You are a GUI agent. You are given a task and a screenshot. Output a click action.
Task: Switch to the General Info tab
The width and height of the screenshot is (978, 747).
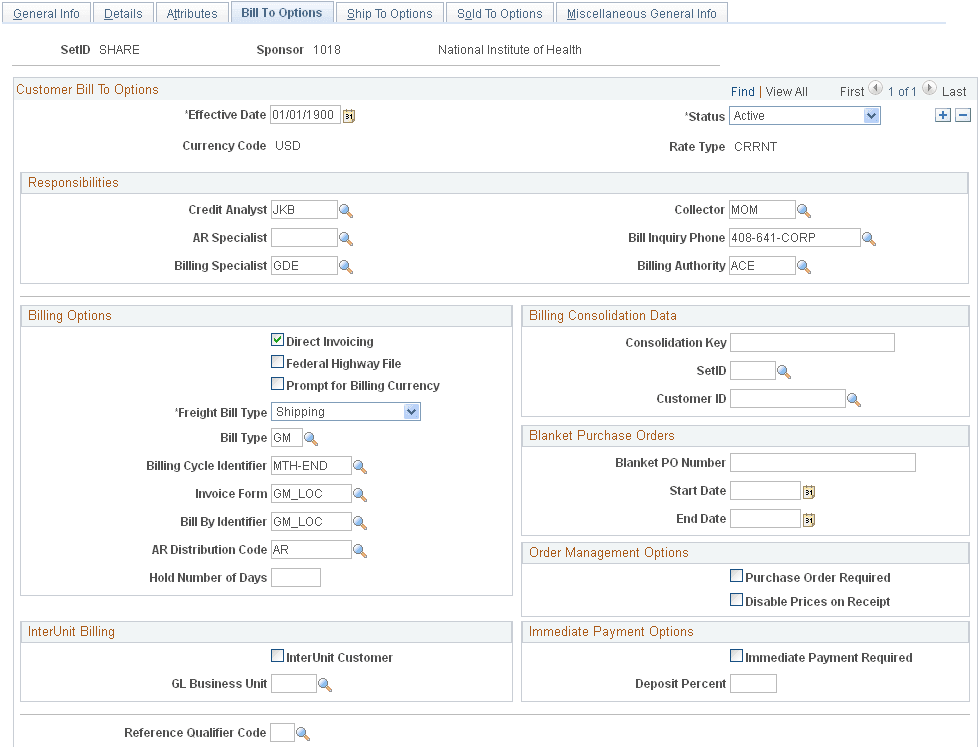click(x=46, y=12)
